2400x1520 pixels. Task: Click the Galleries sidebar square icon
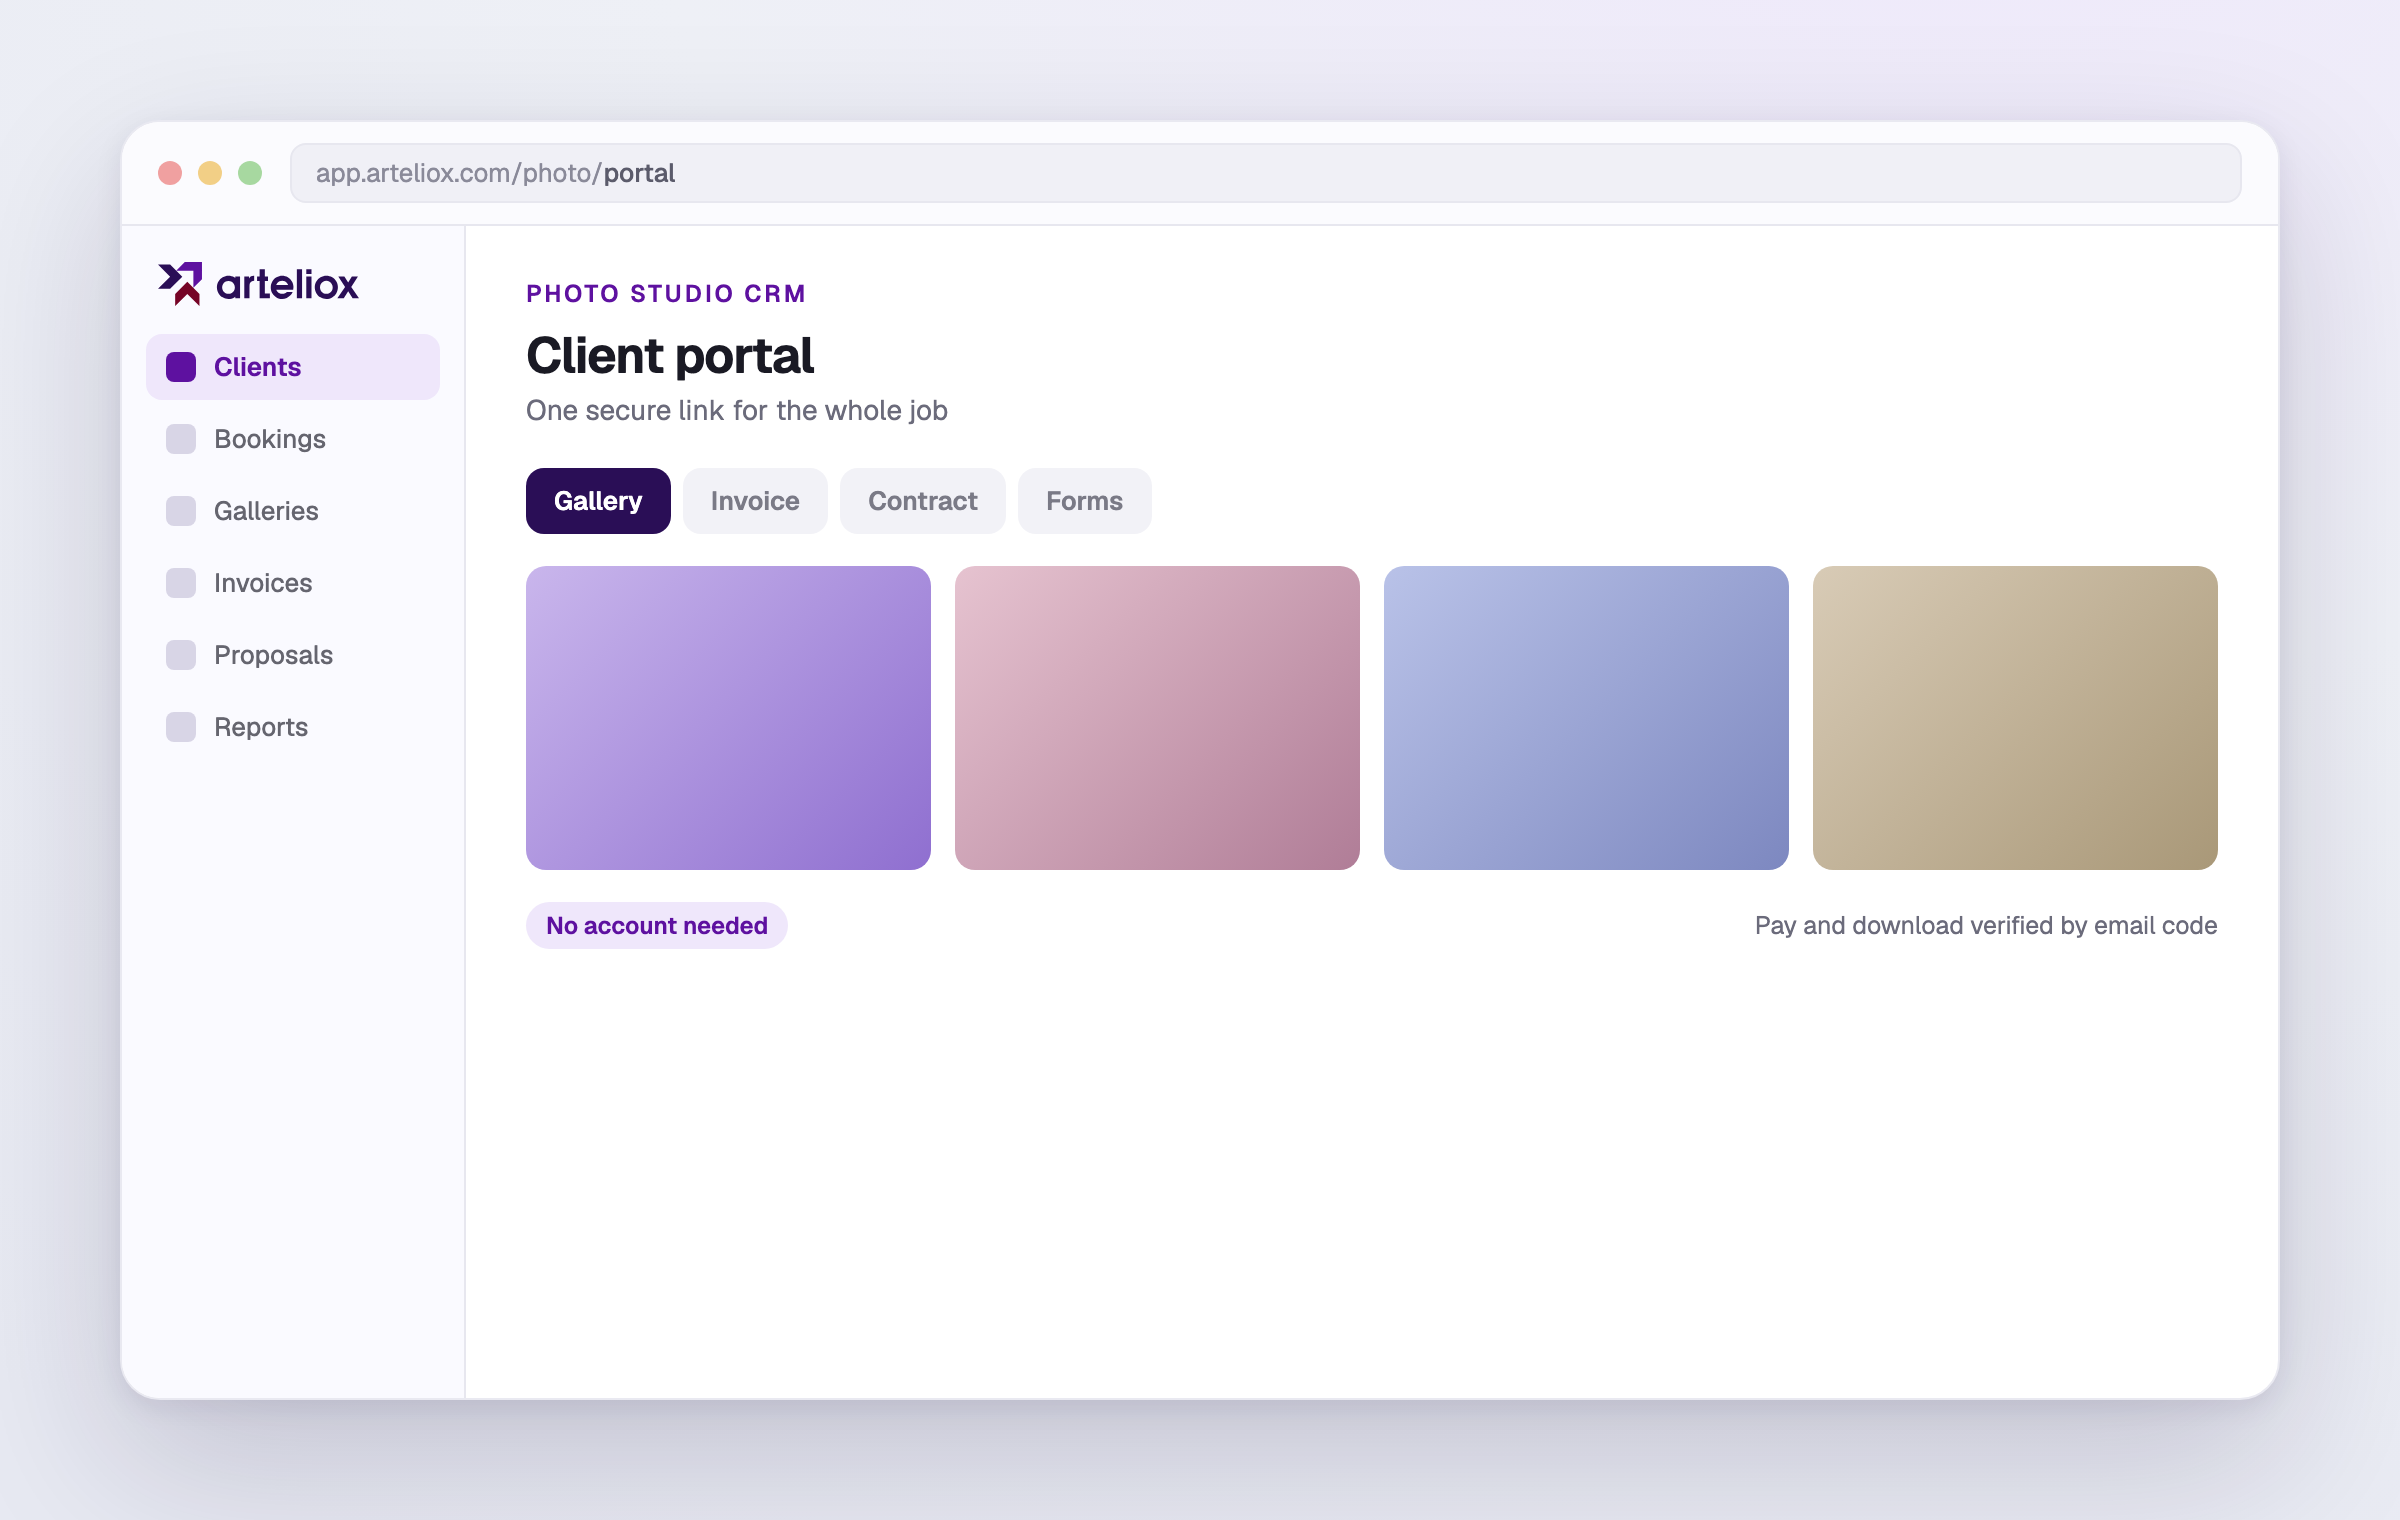(181, 511)
